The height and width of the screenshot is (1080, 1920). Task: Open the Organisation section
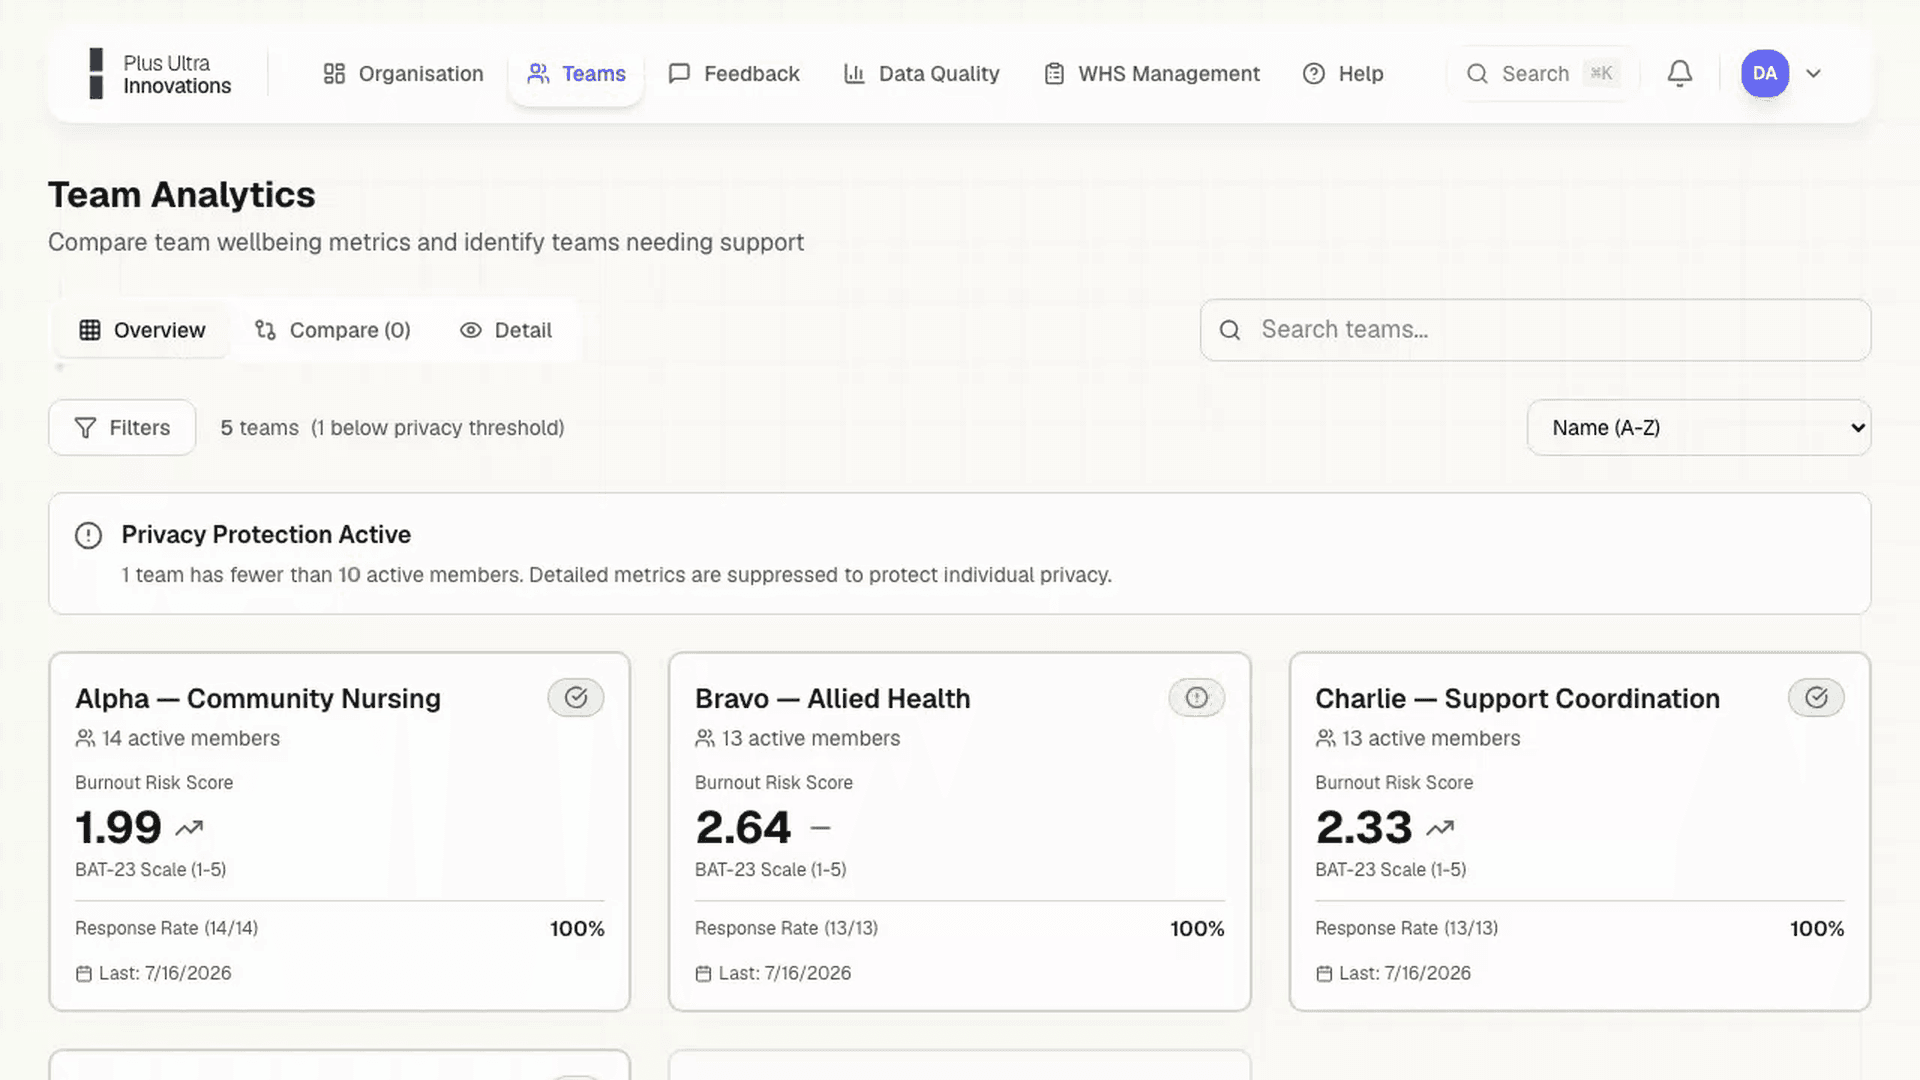403,74
